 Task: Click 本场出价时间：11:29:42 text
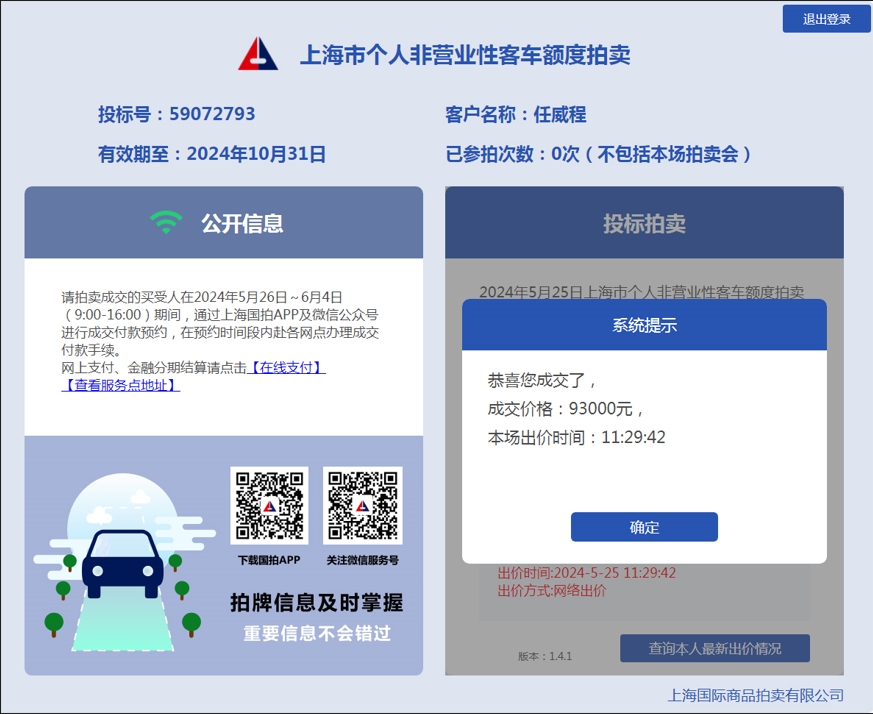pyautogui.click(x=576, y=437)
